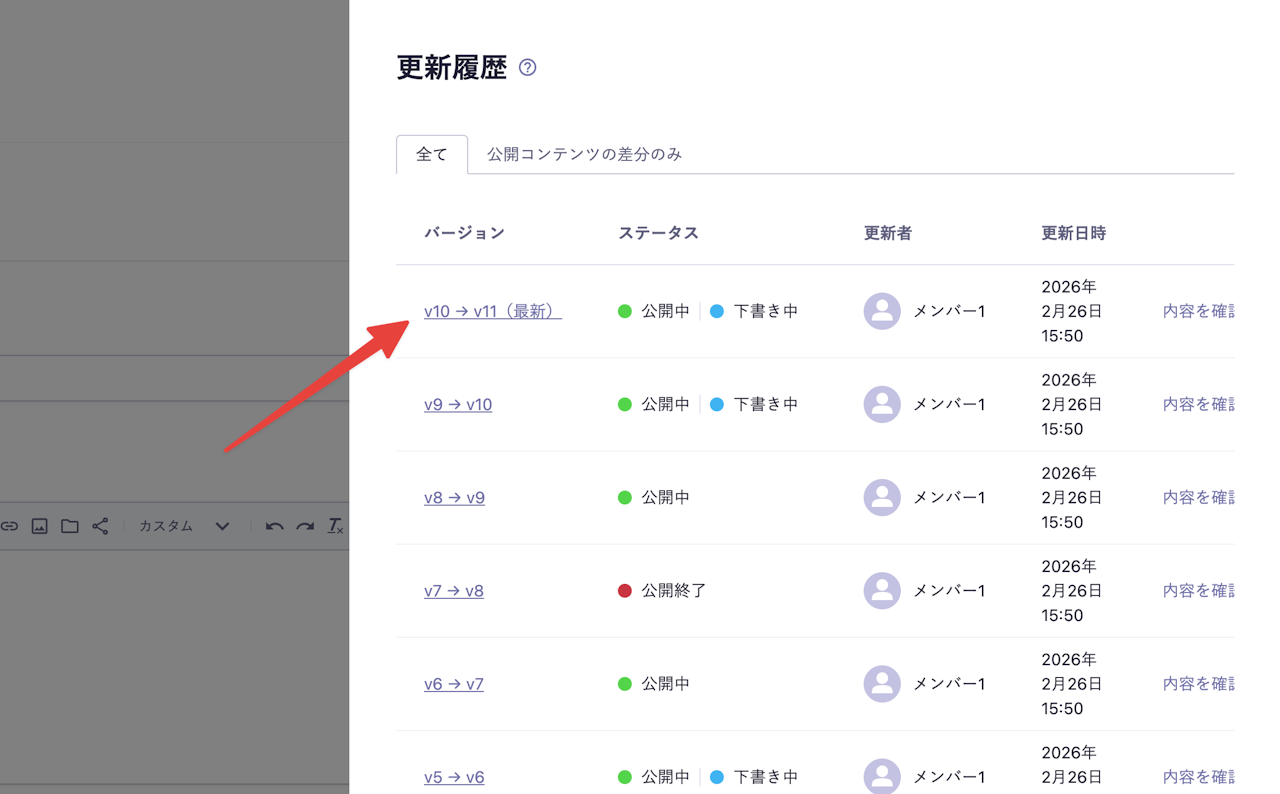Open version link v9 → v10
1280x794 pixels.
coord(458,404)
